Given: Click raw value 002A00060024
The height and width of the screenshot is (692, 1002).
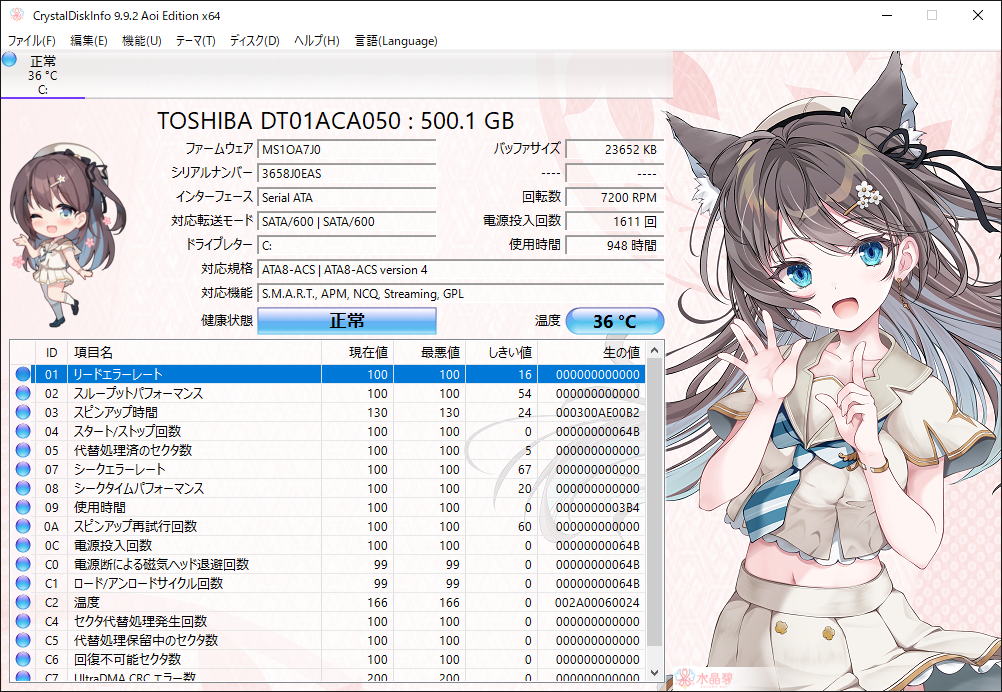Looking at the screenshot, I should pyautogui.click(x=597, y=603).
